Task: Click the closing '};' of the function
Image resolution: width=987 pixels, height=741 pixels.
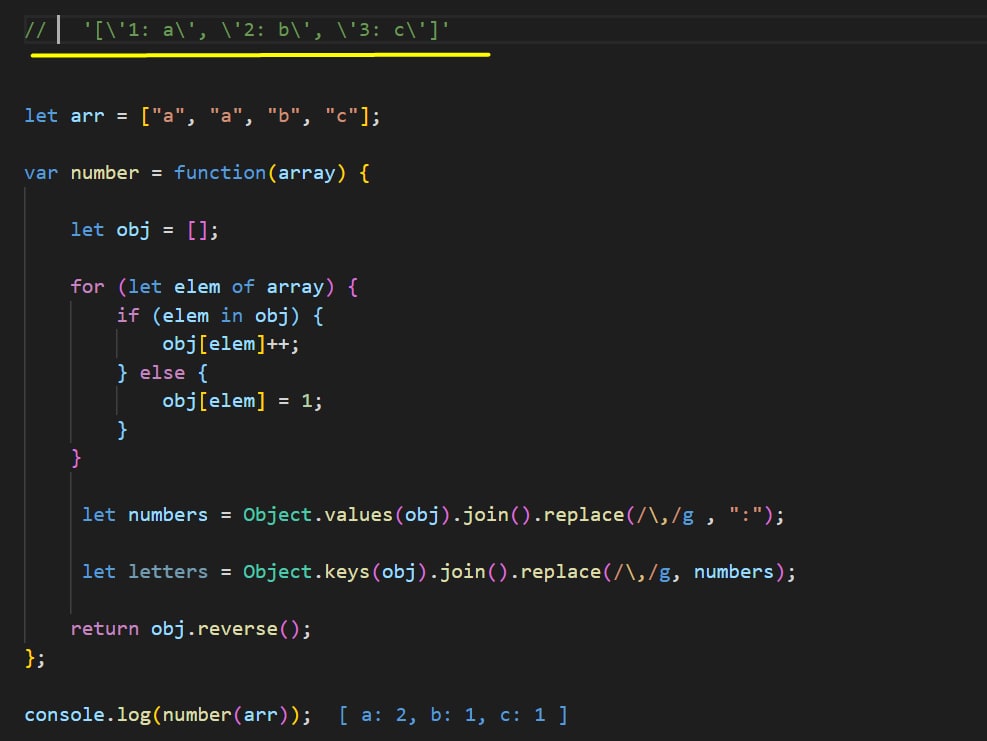Action: tap(35, 658)
